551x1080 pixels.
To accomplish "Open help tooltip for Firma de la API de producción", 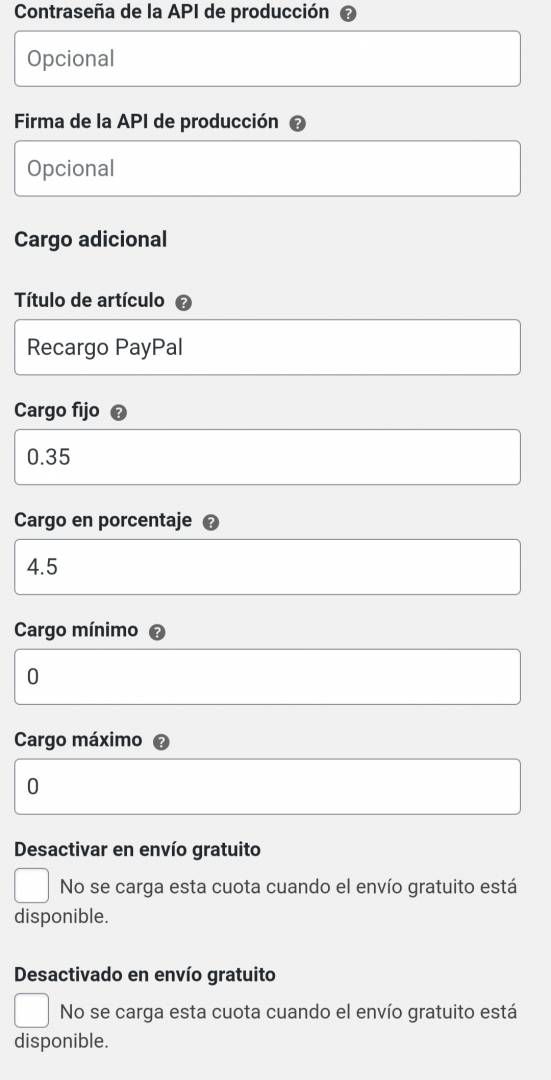I will point(298,123).
